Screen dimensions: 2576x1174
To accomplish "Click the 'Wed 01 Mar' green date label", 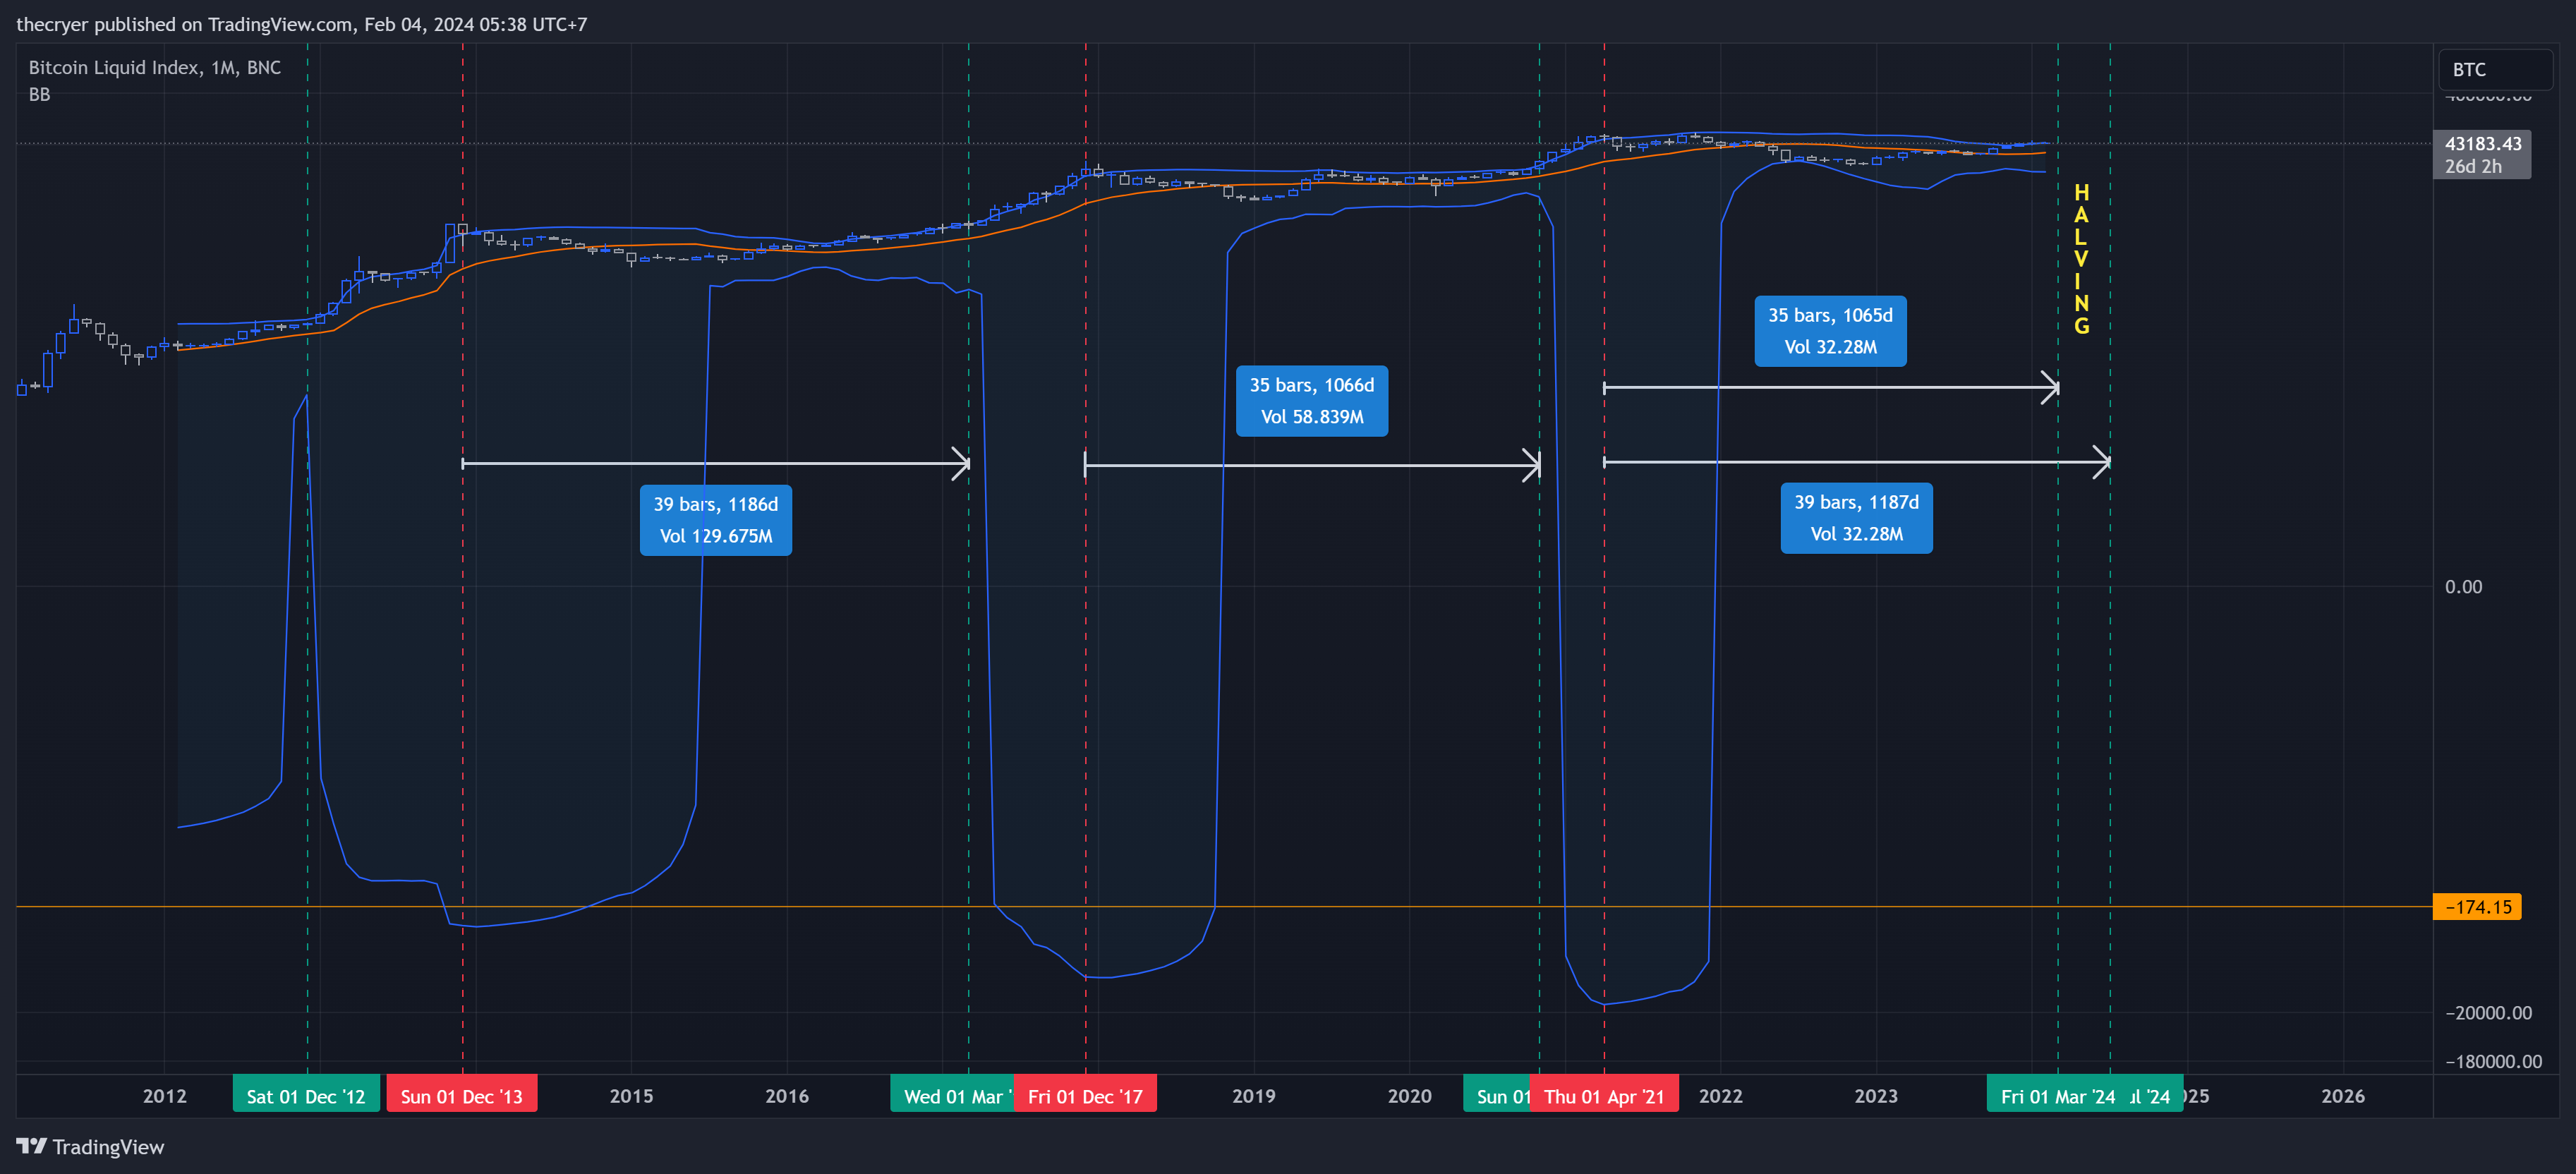I will point(952,1096).
